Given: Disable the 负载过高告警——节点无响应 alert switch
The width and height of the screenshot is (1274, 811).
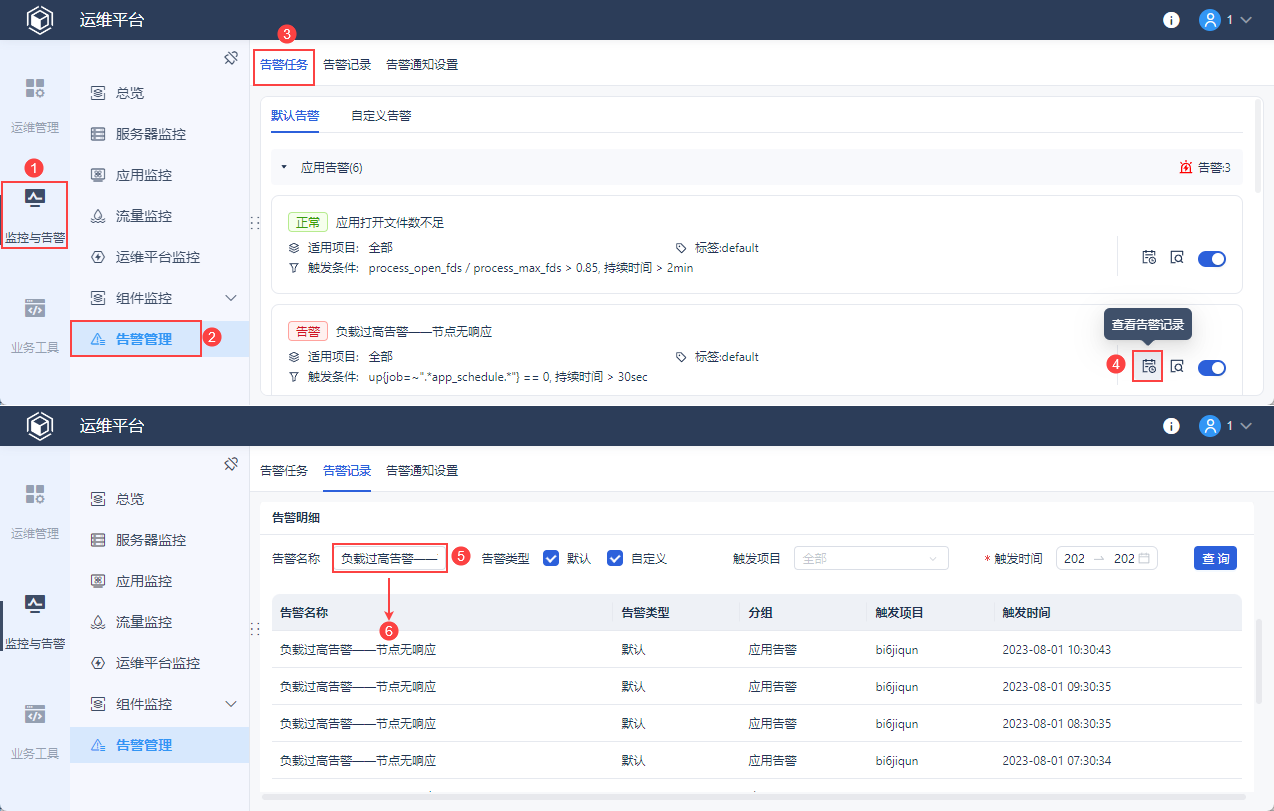Looking at the screenshot, I should pos(1211,367).
